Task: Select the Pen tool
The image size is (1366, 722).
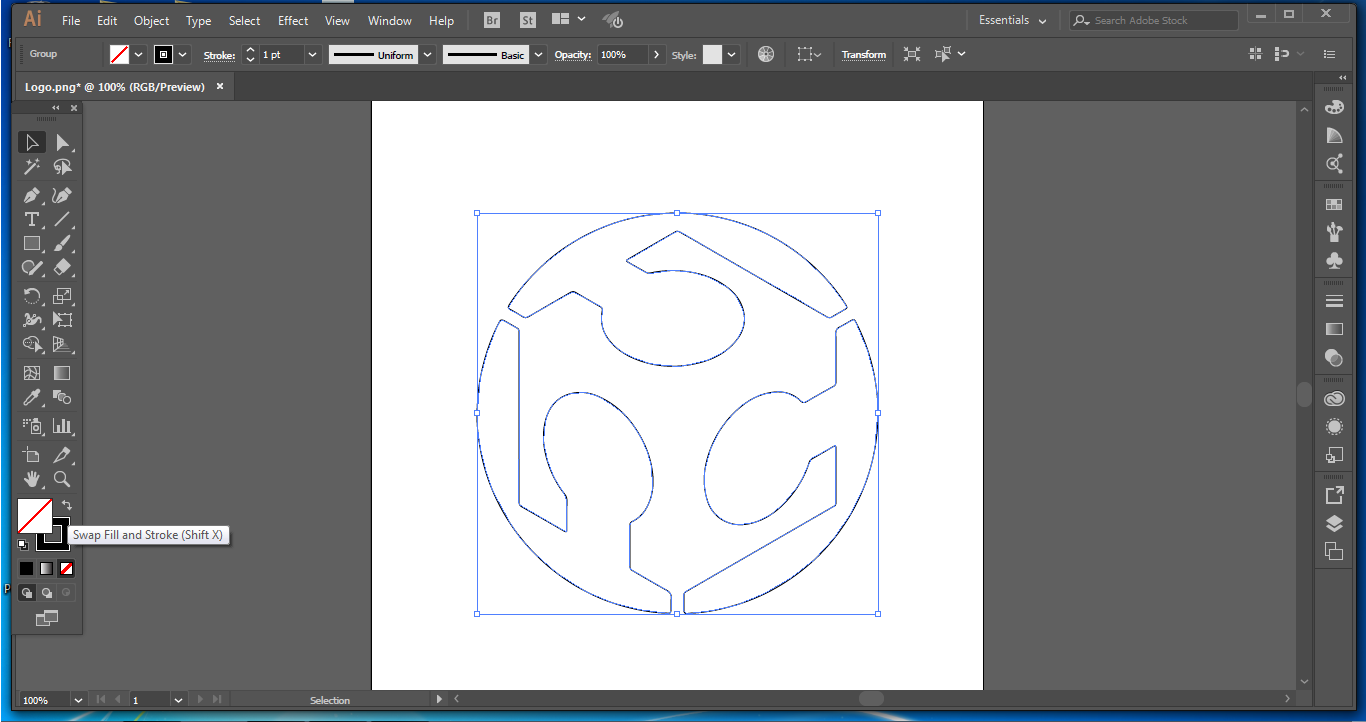Action: [32, 195]
